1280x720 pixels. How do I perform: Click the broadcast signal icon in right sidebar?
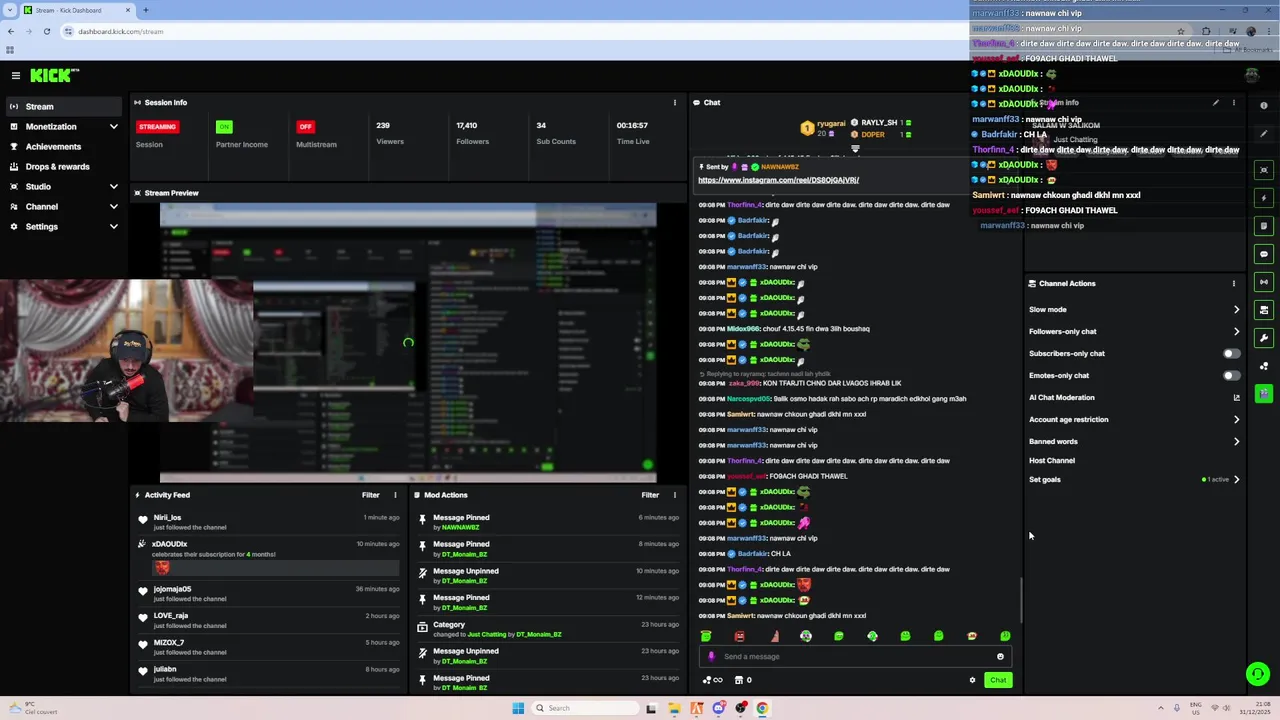[x=1264, y=282]
